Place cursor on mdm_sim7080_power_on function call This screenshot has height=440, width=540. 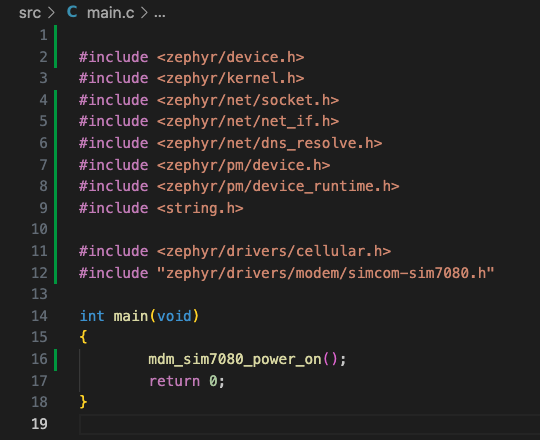pos(235,359)
